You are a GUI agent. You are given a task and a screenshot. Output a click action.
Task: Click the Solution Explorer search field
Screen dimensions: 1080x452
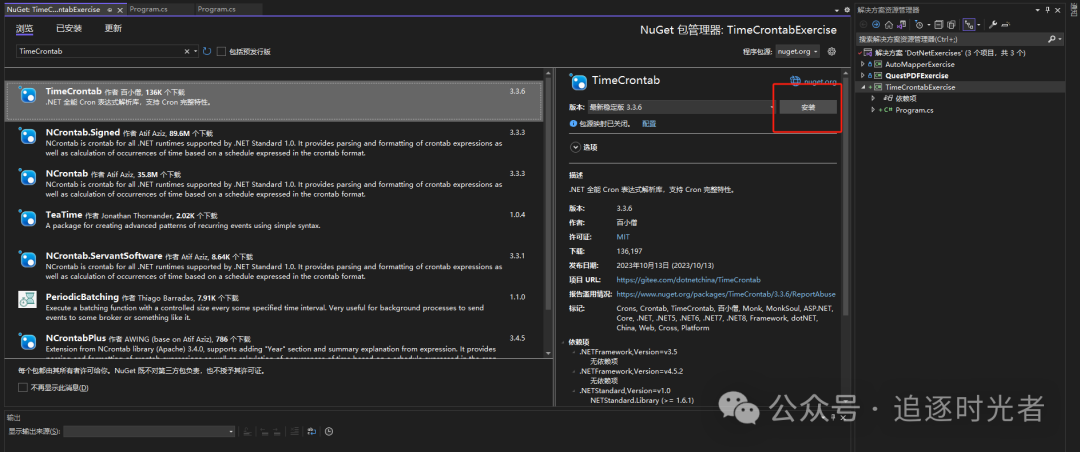(x=950, y=39)
